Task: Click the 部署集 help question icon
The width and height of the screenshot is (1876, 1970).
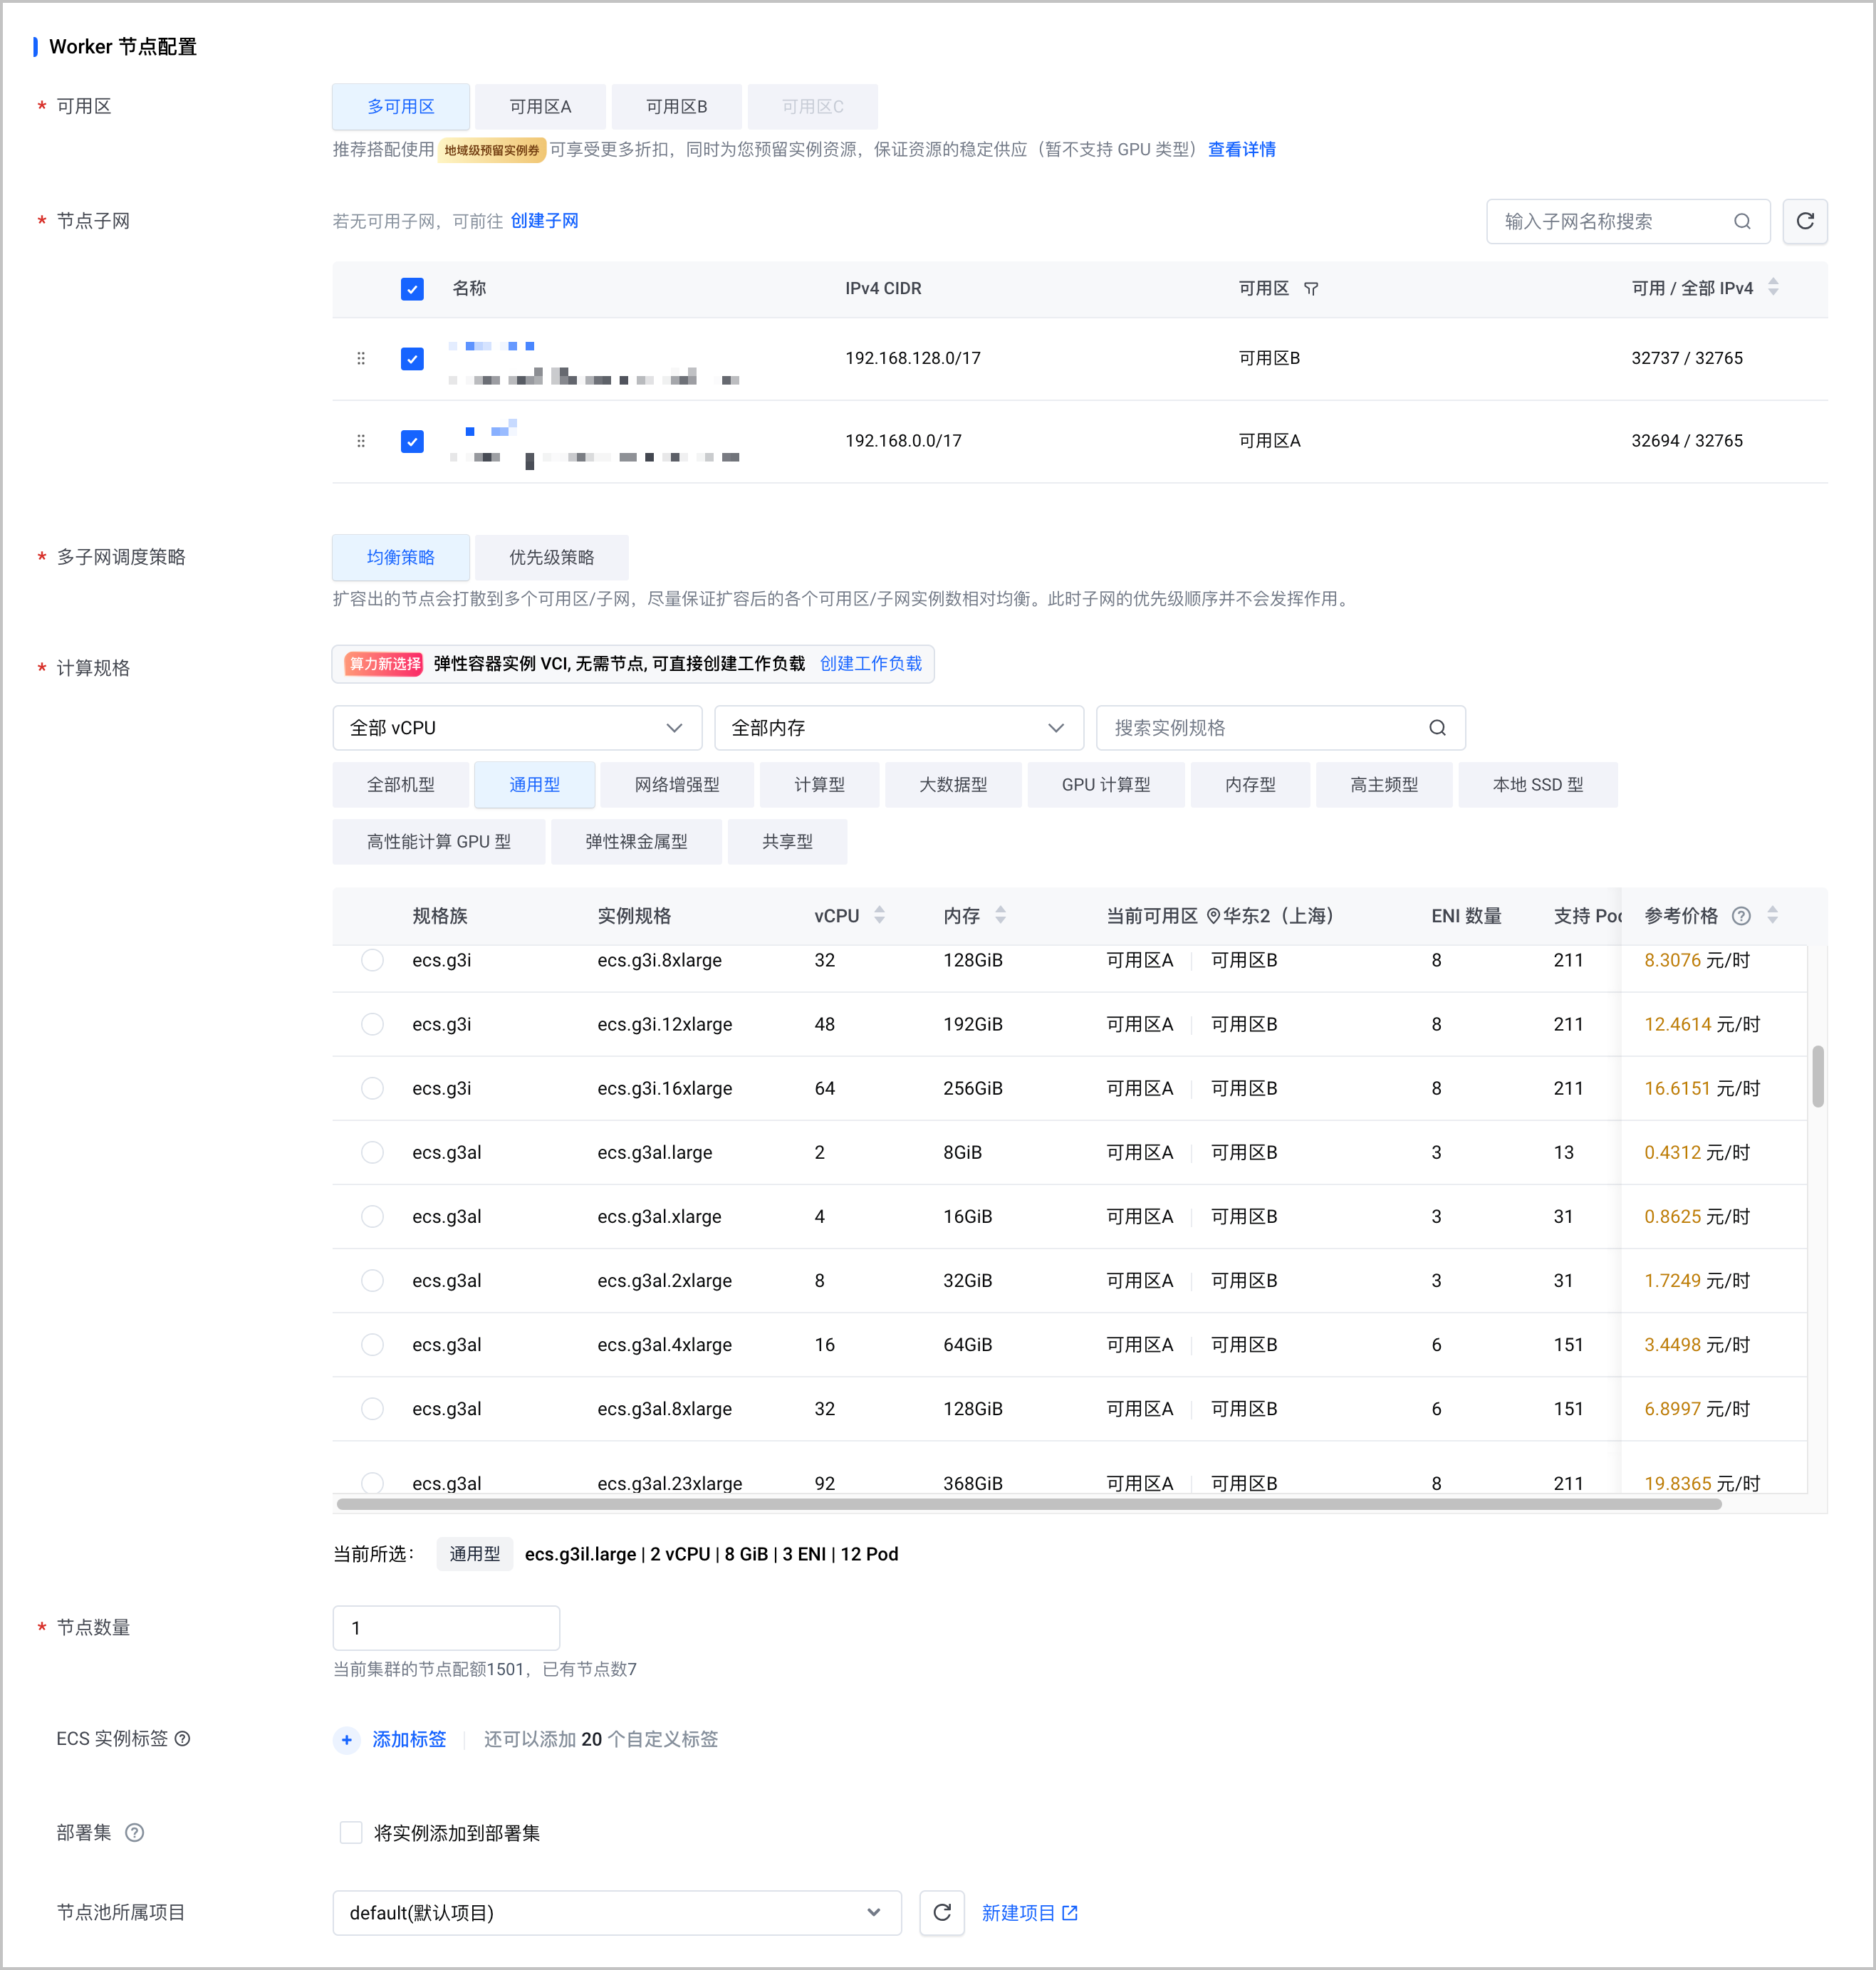Action: pyautogui.click(x=134, y=1832)
